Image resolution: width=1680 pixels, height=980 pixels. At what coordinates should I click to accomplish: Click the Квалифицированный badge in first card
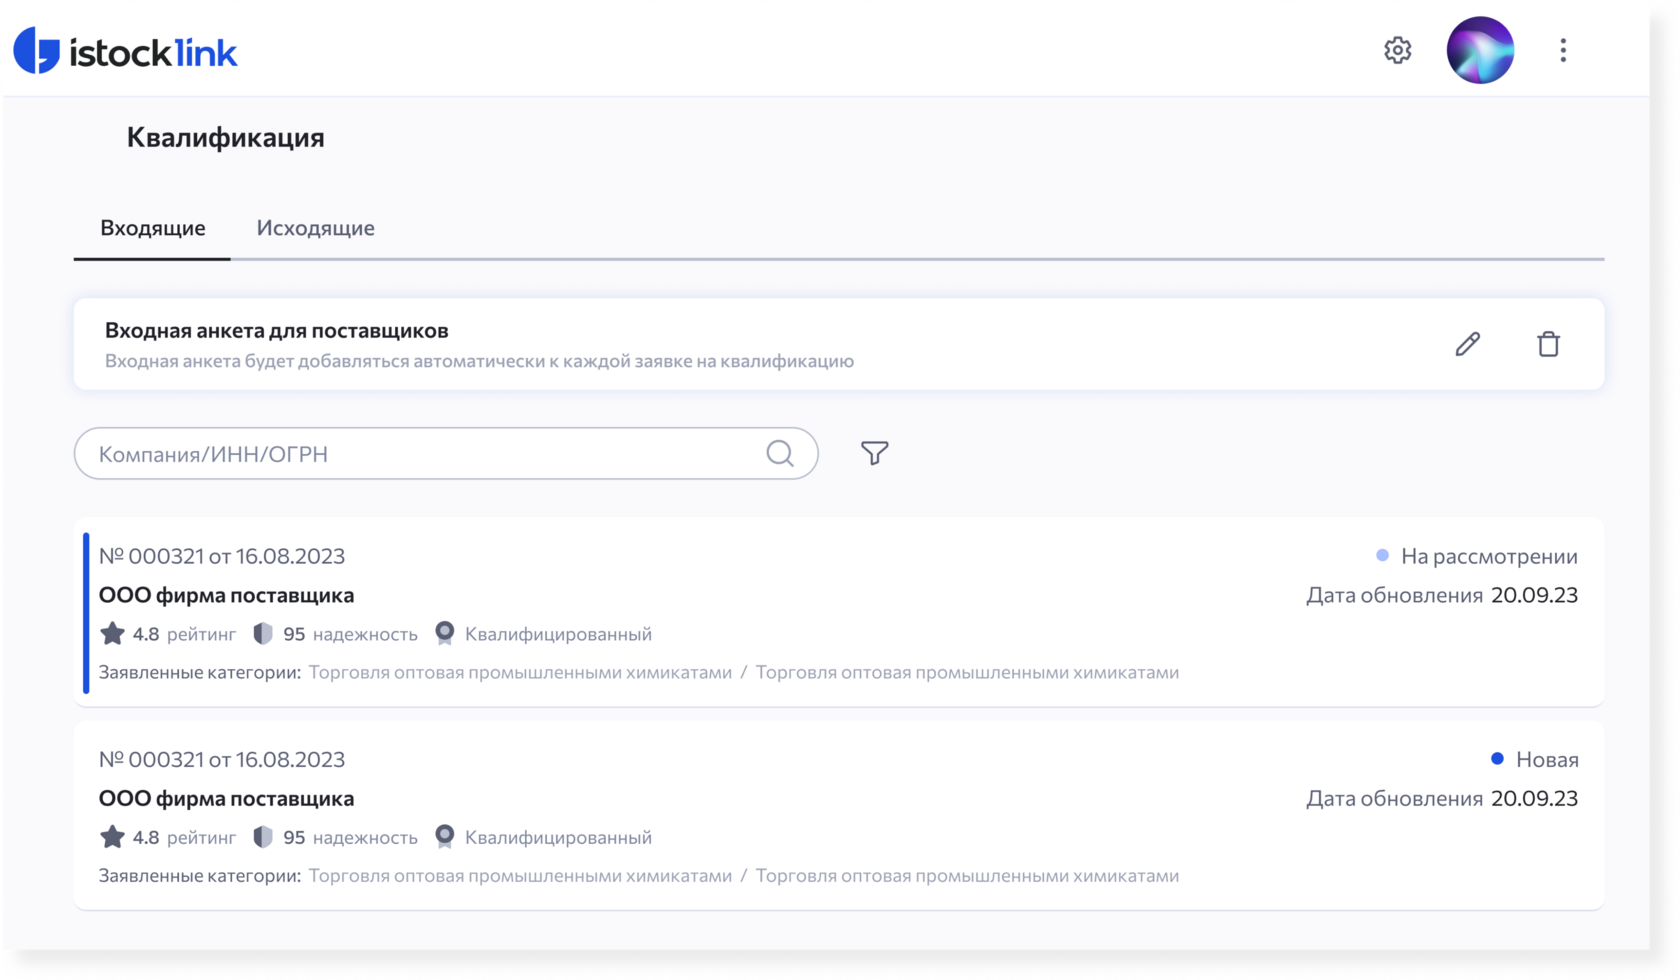click(x=544, y=633)
